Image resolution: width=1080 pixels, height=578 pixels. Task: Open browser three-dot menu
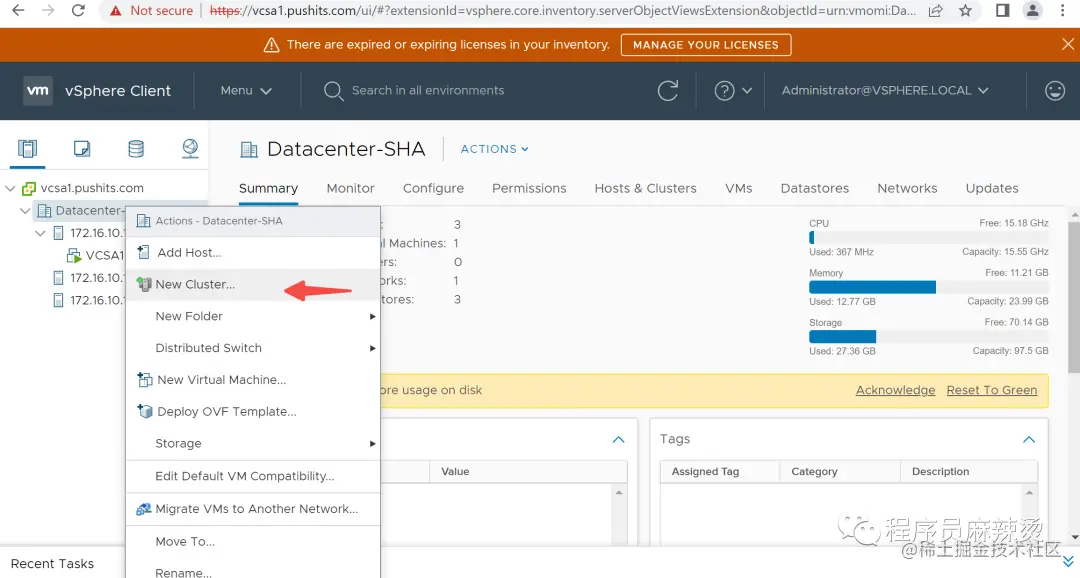[1064, 10]
